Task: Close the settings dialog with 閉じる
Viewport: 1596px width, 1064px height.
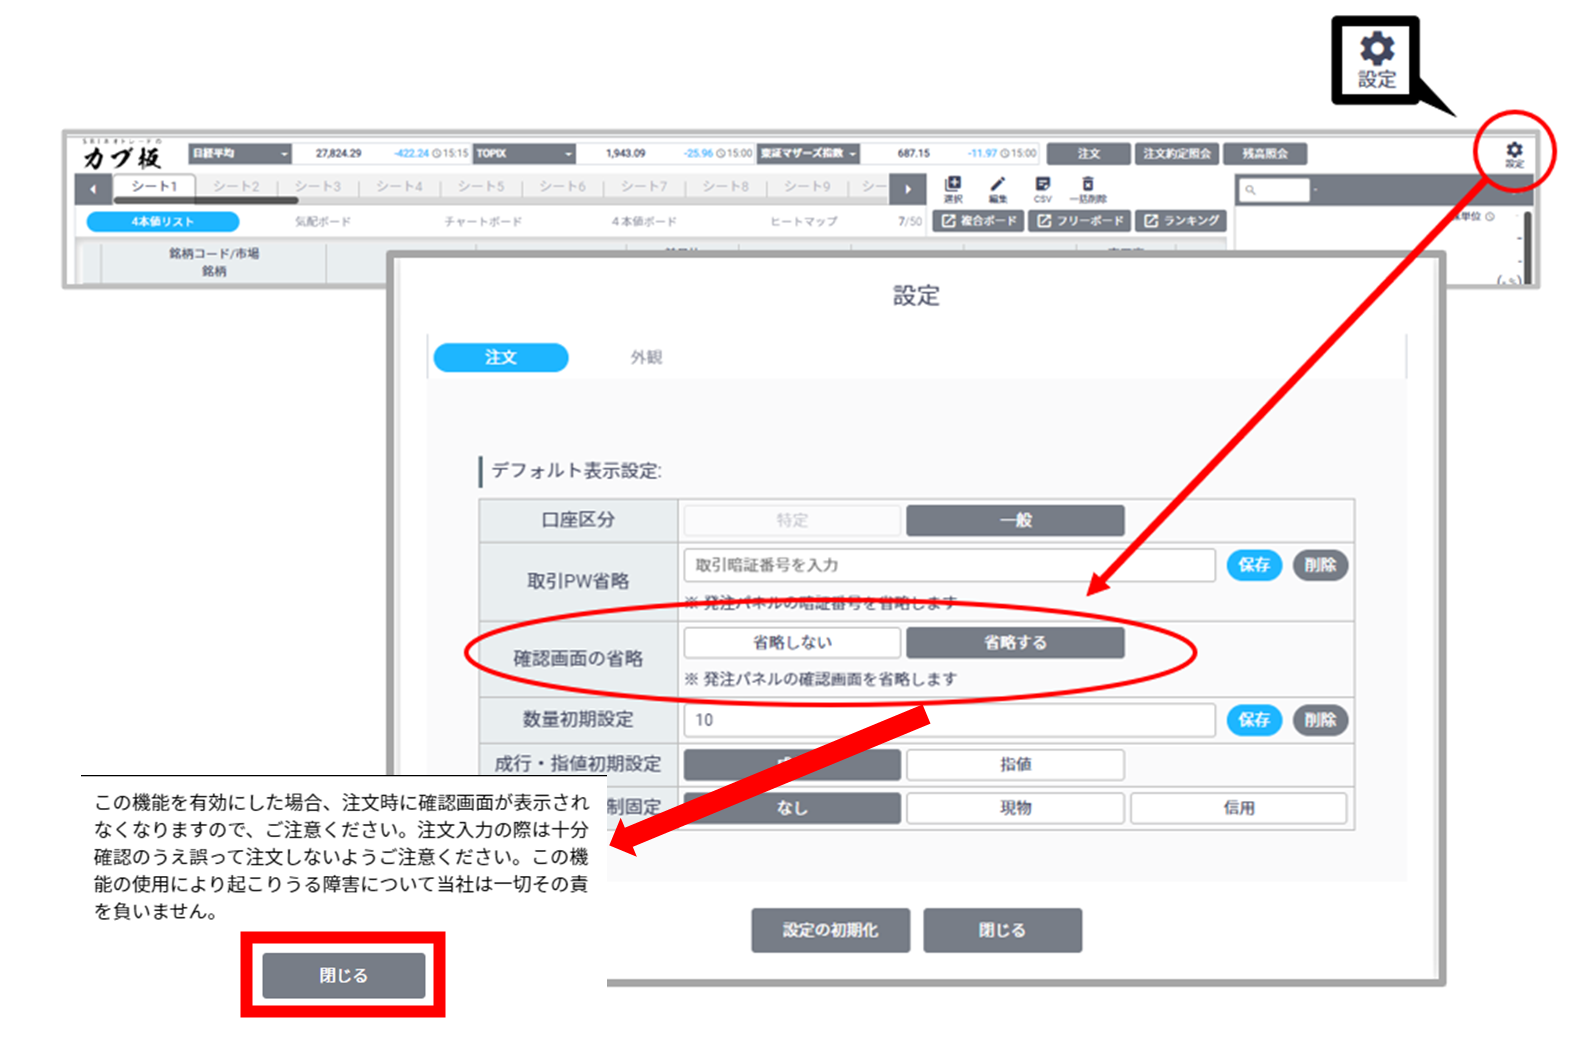Action: click(x=1002, y=930)
